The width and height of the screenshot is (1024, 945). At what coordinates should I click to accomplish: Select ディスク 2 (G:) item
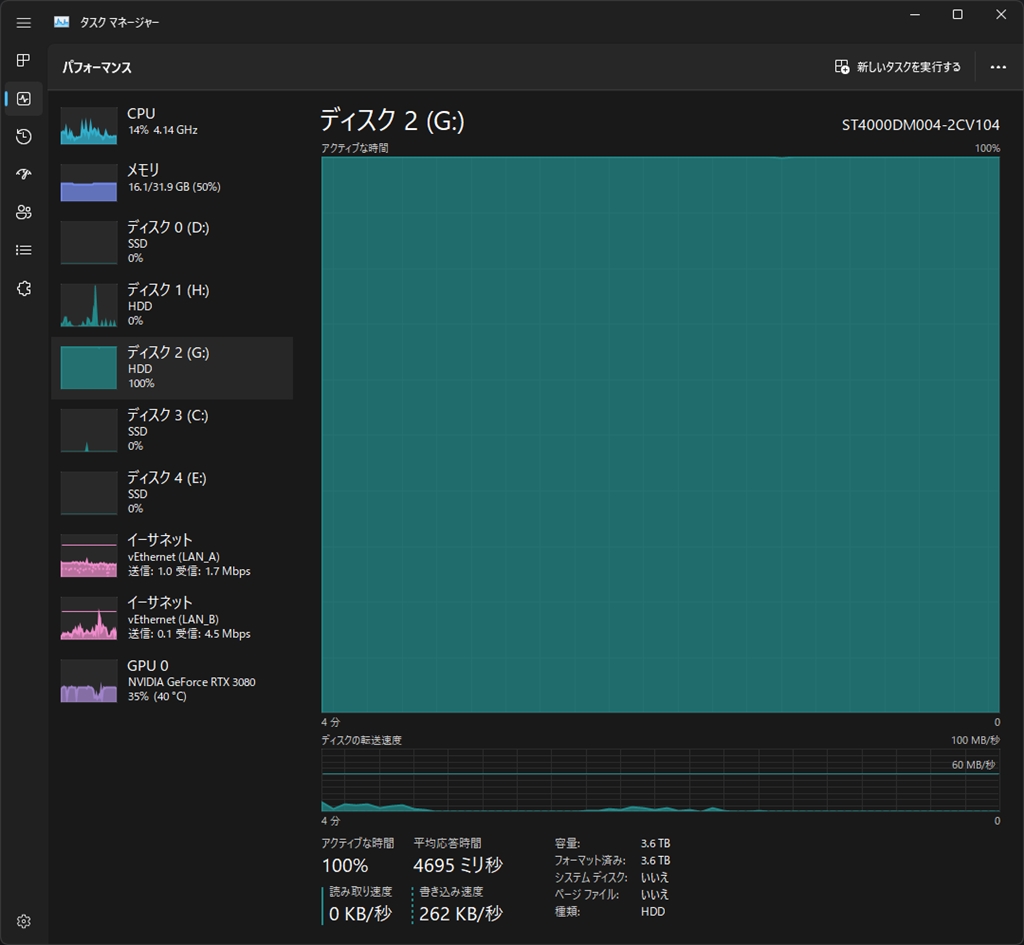point(172,368)
